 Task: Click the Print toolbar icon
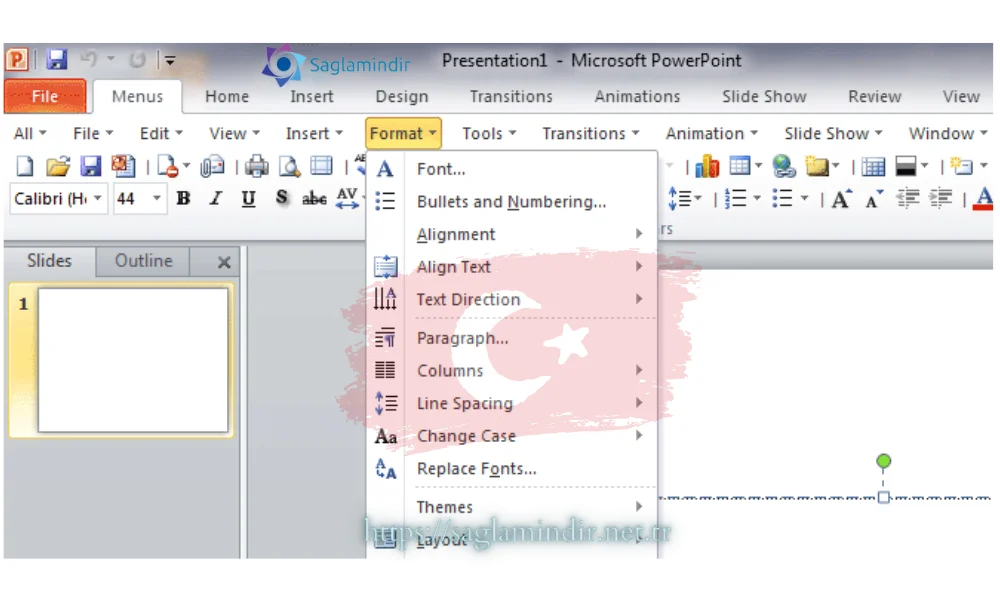tap(256, 167)
